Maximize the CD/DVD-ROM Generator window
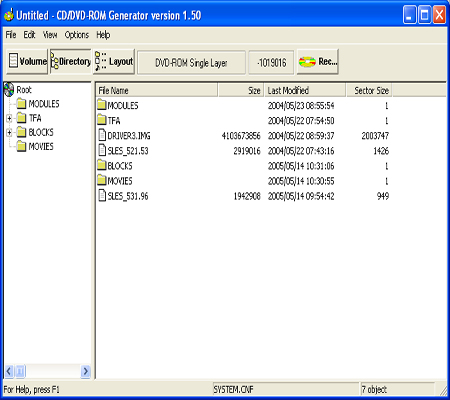The image size is (450, 400). 424,15
